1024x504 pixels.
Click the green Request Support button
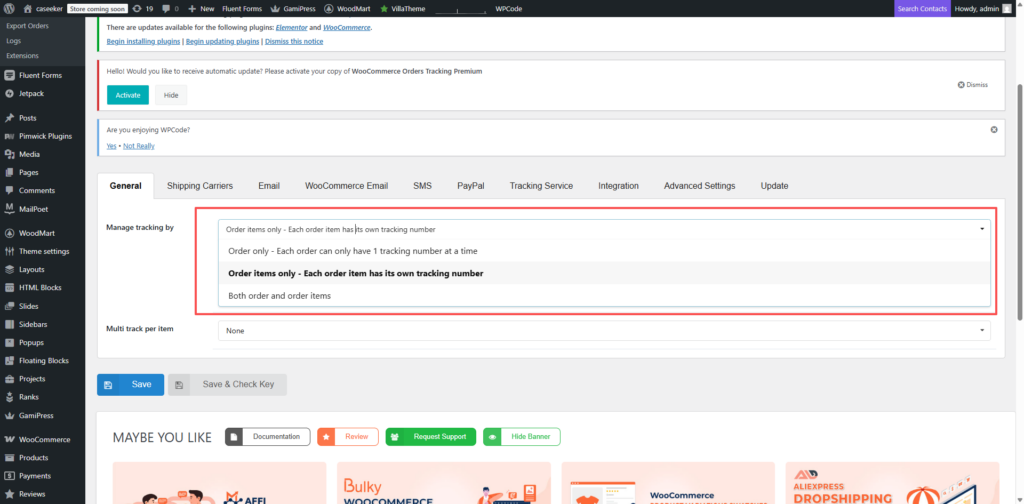(431, 437)
